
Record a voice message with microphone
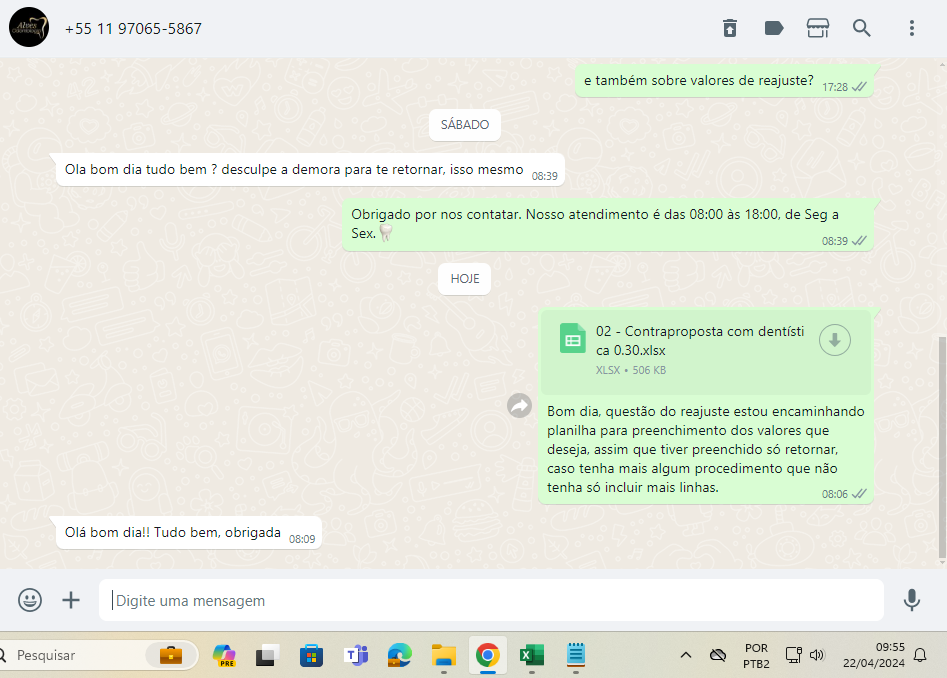(x=912, y=600)
